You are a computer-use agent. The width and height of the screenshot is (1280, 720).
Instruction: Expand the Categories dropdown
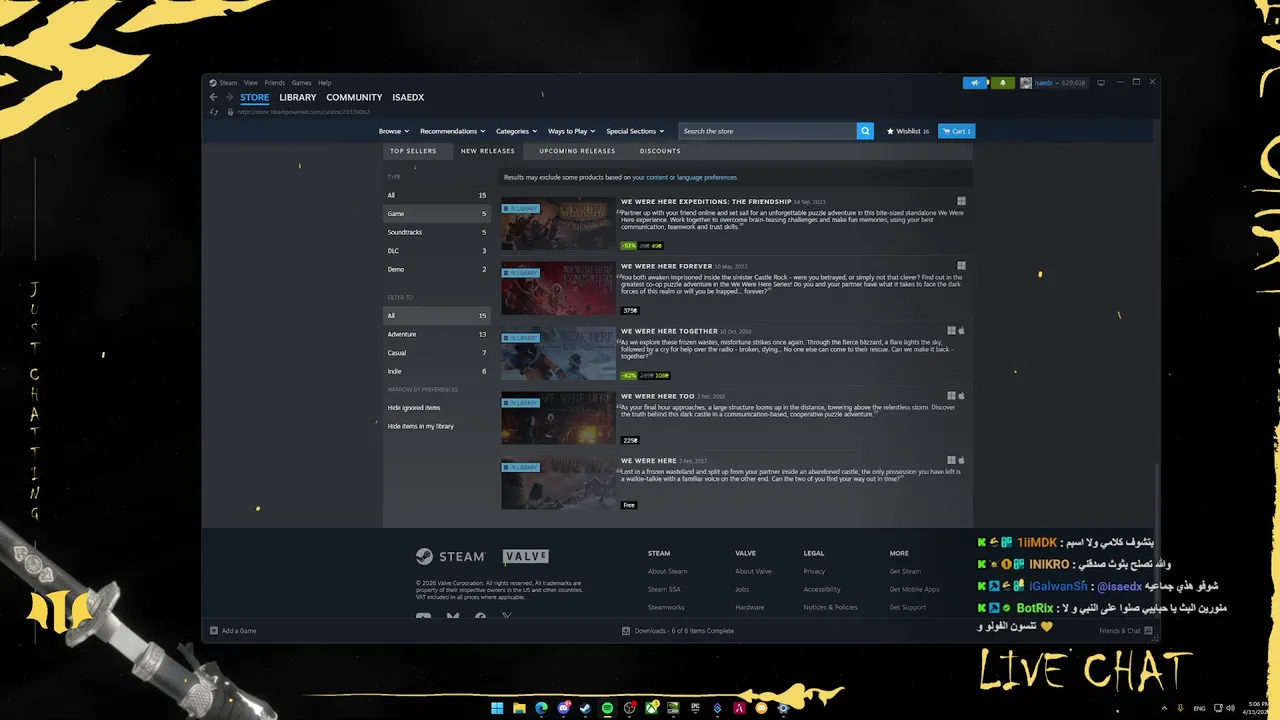(x=516, y=131)
